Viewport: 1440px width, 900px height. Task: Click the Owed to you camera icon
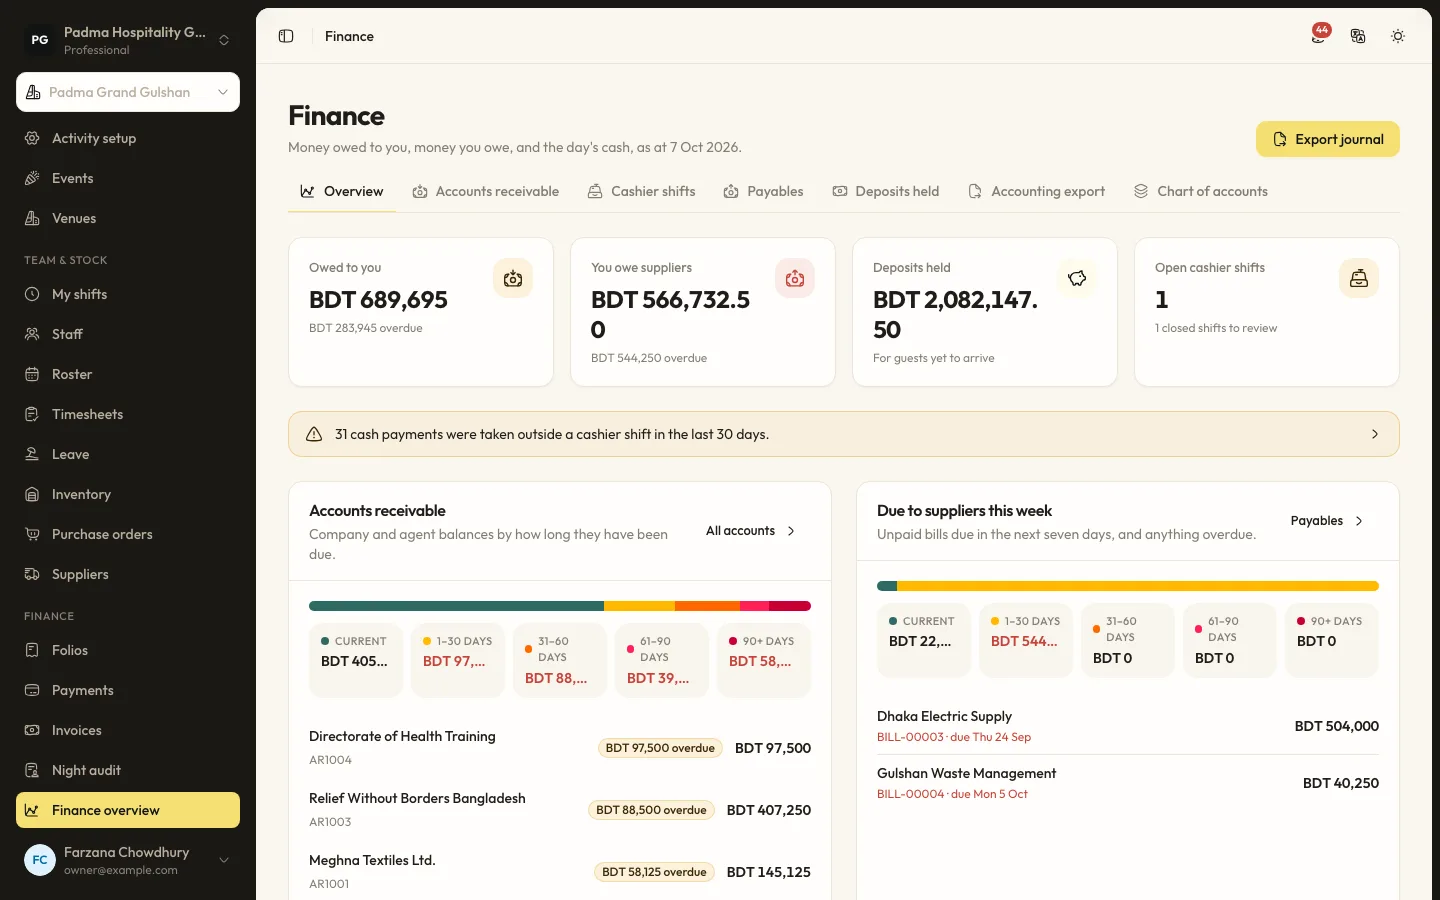513,278
